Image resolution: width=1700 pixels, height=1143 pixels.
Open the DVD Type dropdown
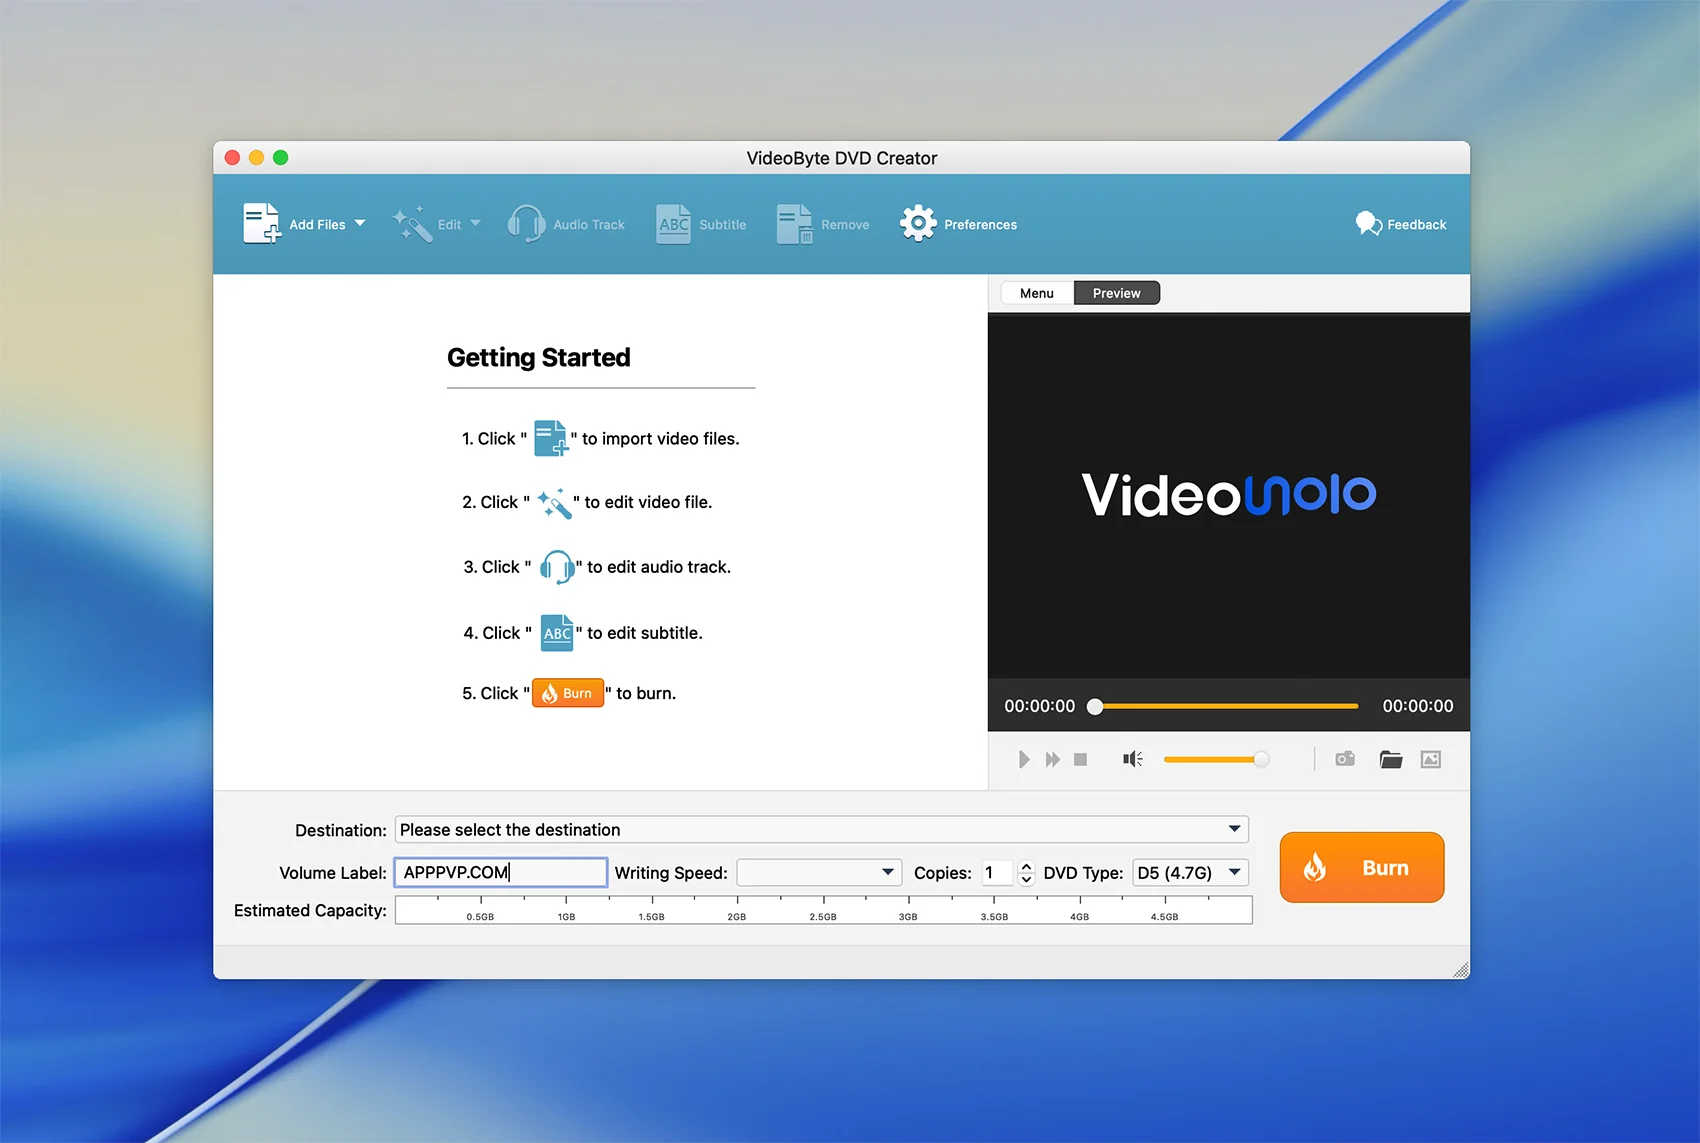(1235, 872)
